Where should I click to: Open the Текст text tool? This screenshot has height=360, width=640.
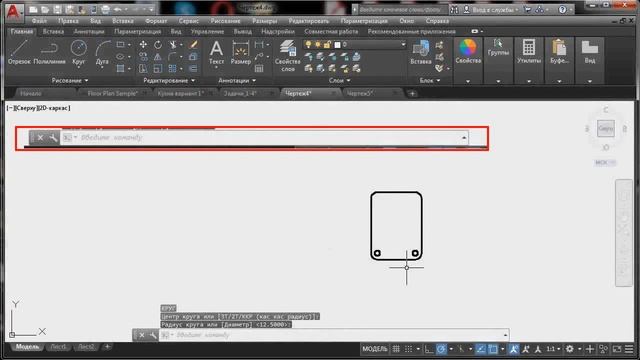click(216, 52)
